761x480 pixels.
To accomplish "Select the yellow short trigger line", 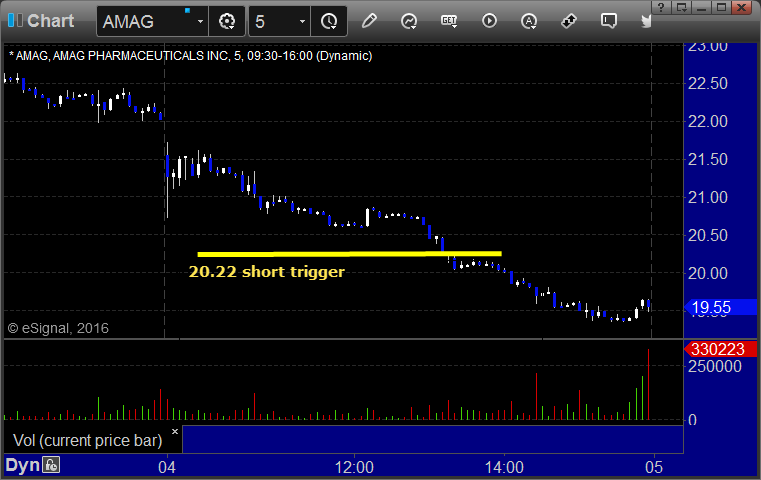I will (x=349, y=254).
